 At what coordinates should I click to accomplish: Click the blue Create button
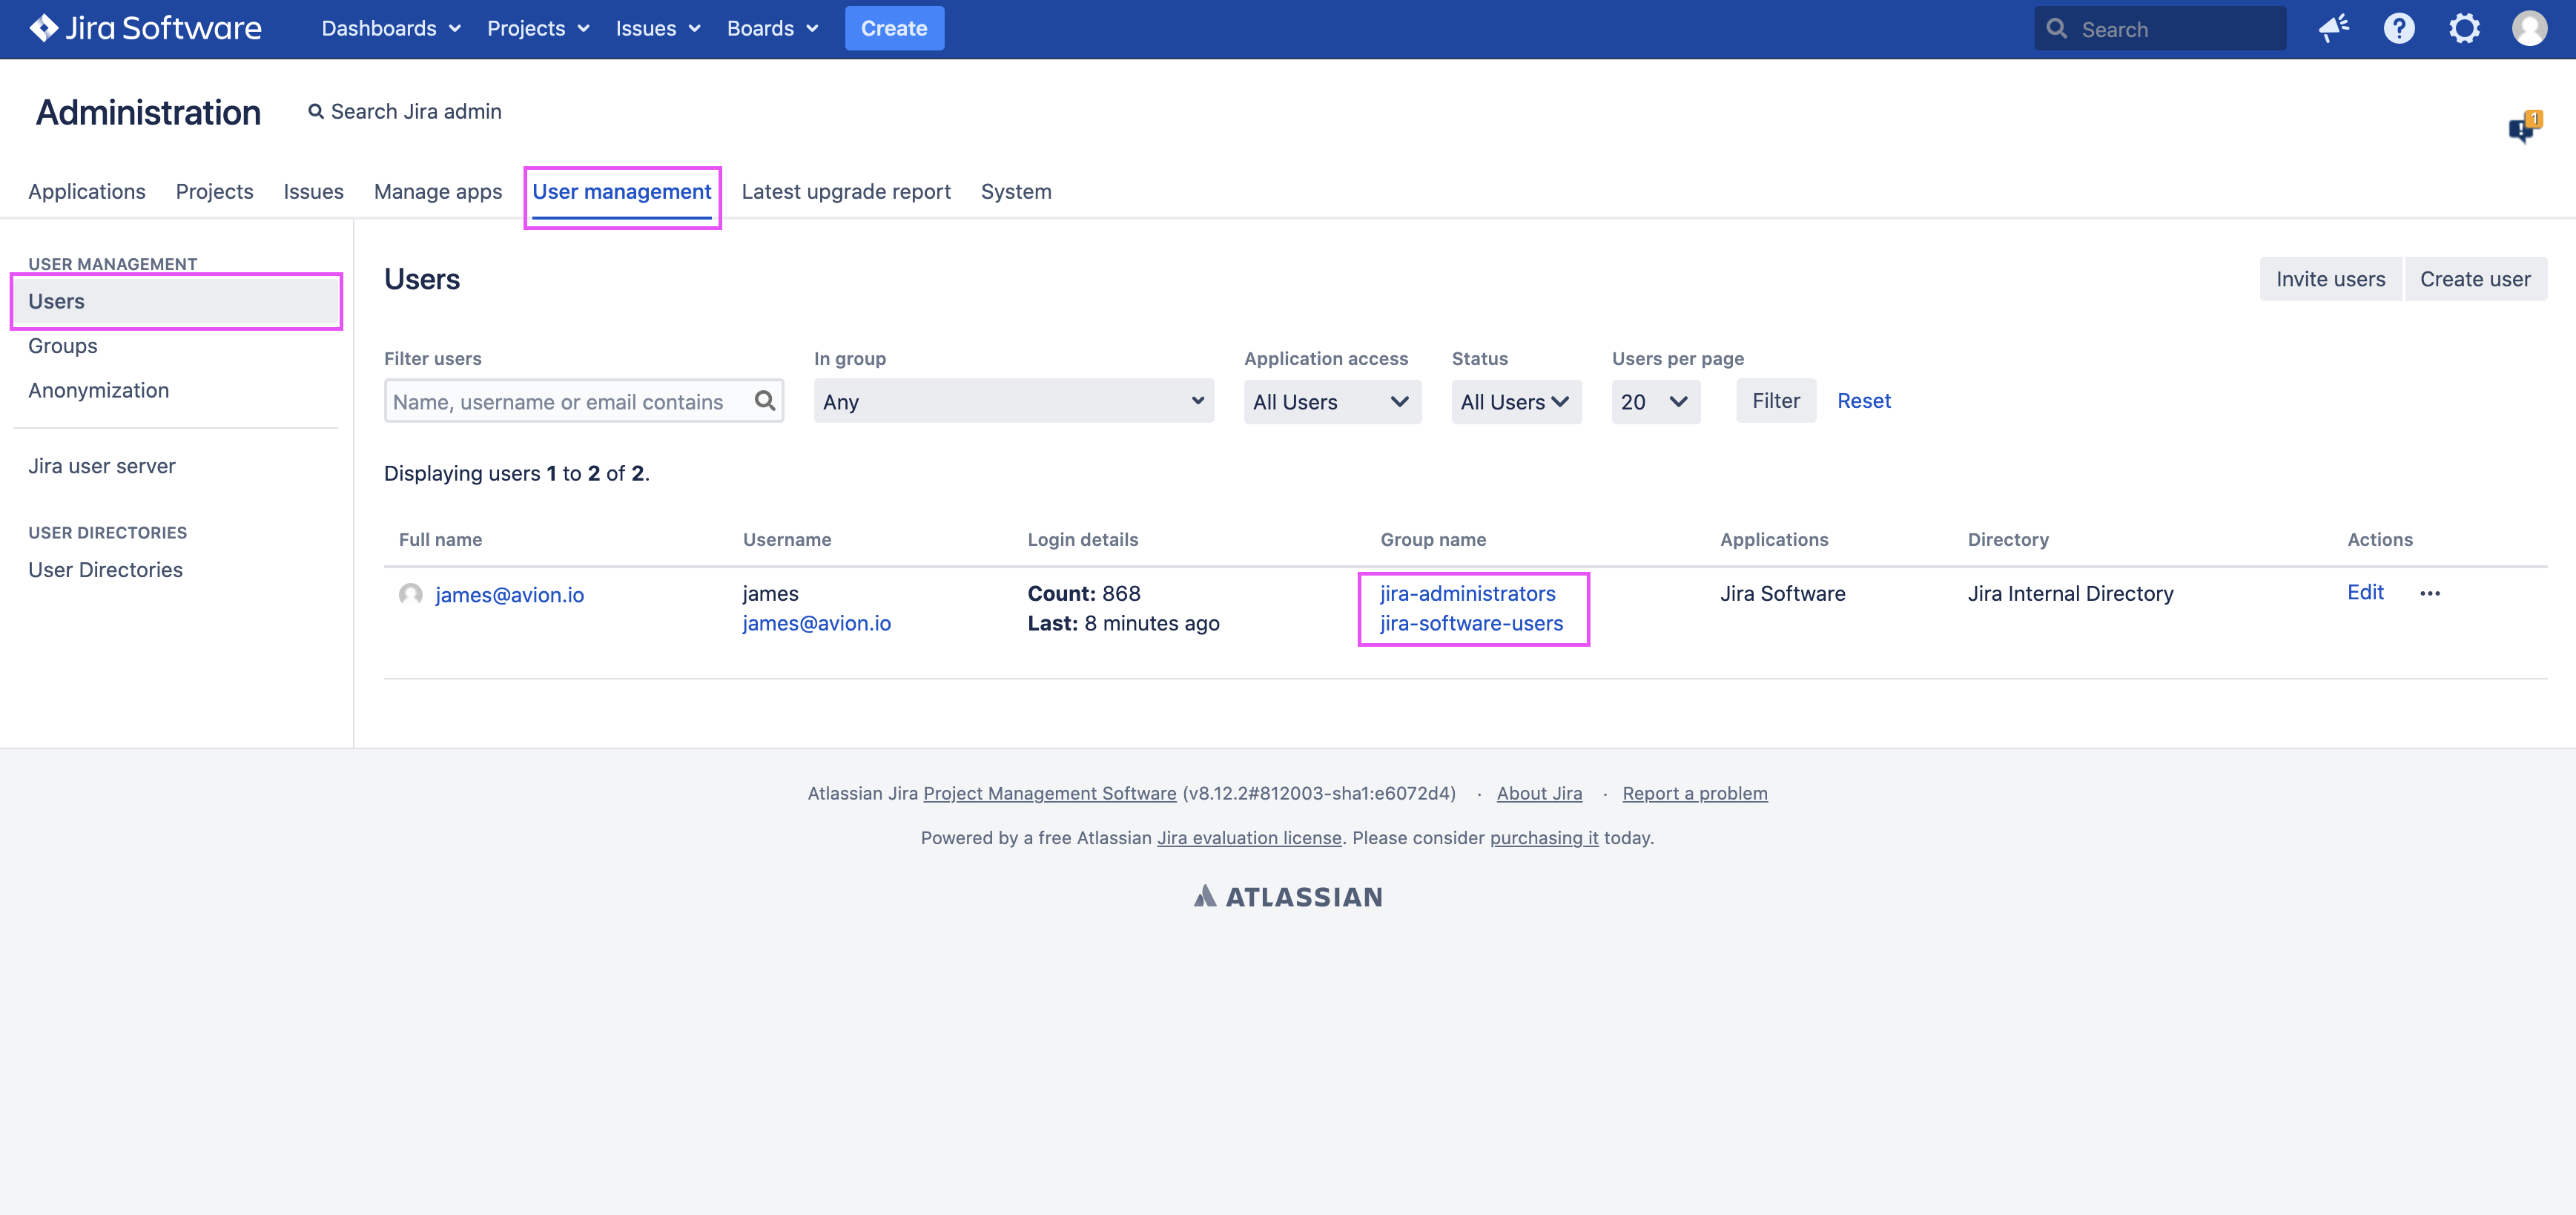[x=894, y=28]
